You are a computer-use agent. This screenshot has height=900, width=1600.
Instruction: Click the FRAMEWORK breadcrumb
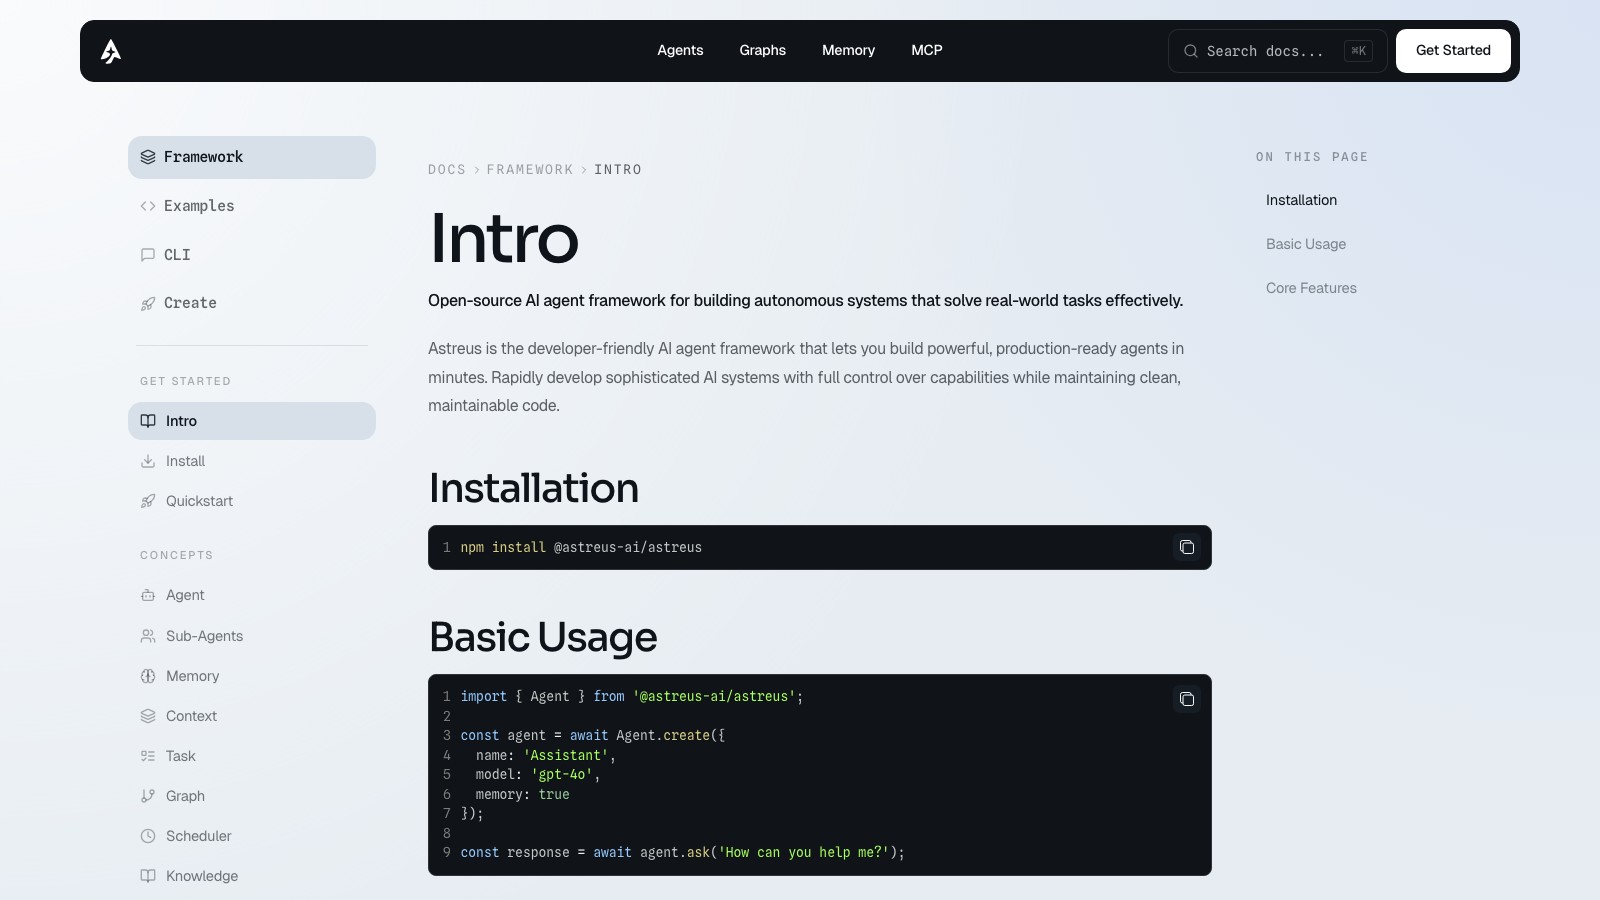click(530, 170)
